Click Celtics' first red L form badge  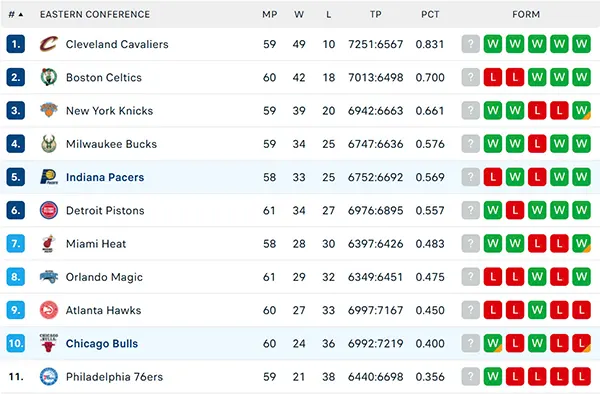click(493, 77)
